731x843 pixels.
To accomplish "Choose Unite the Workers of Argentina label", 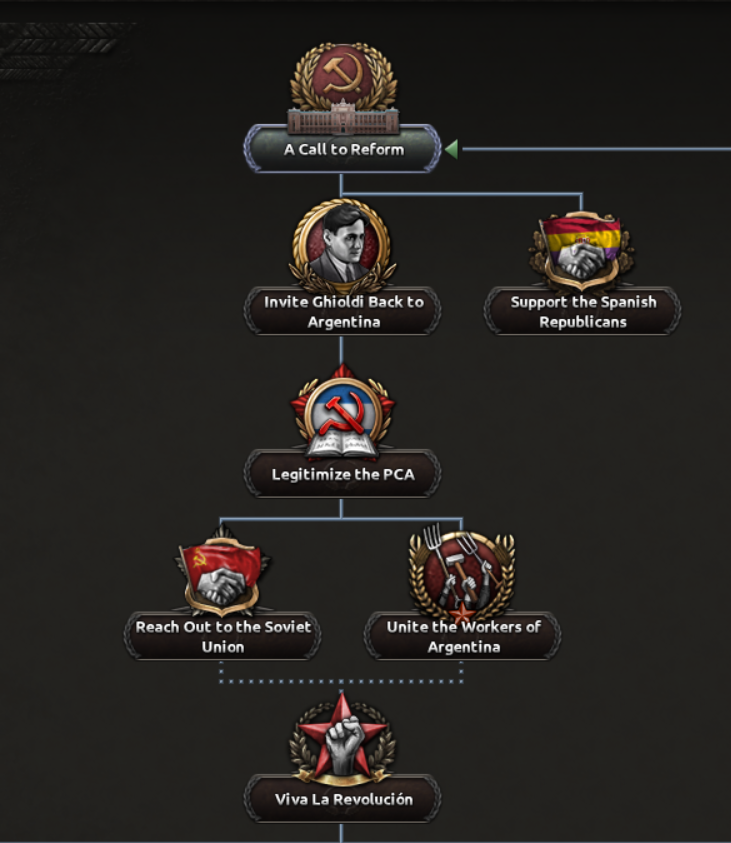I will pos(462,637).
